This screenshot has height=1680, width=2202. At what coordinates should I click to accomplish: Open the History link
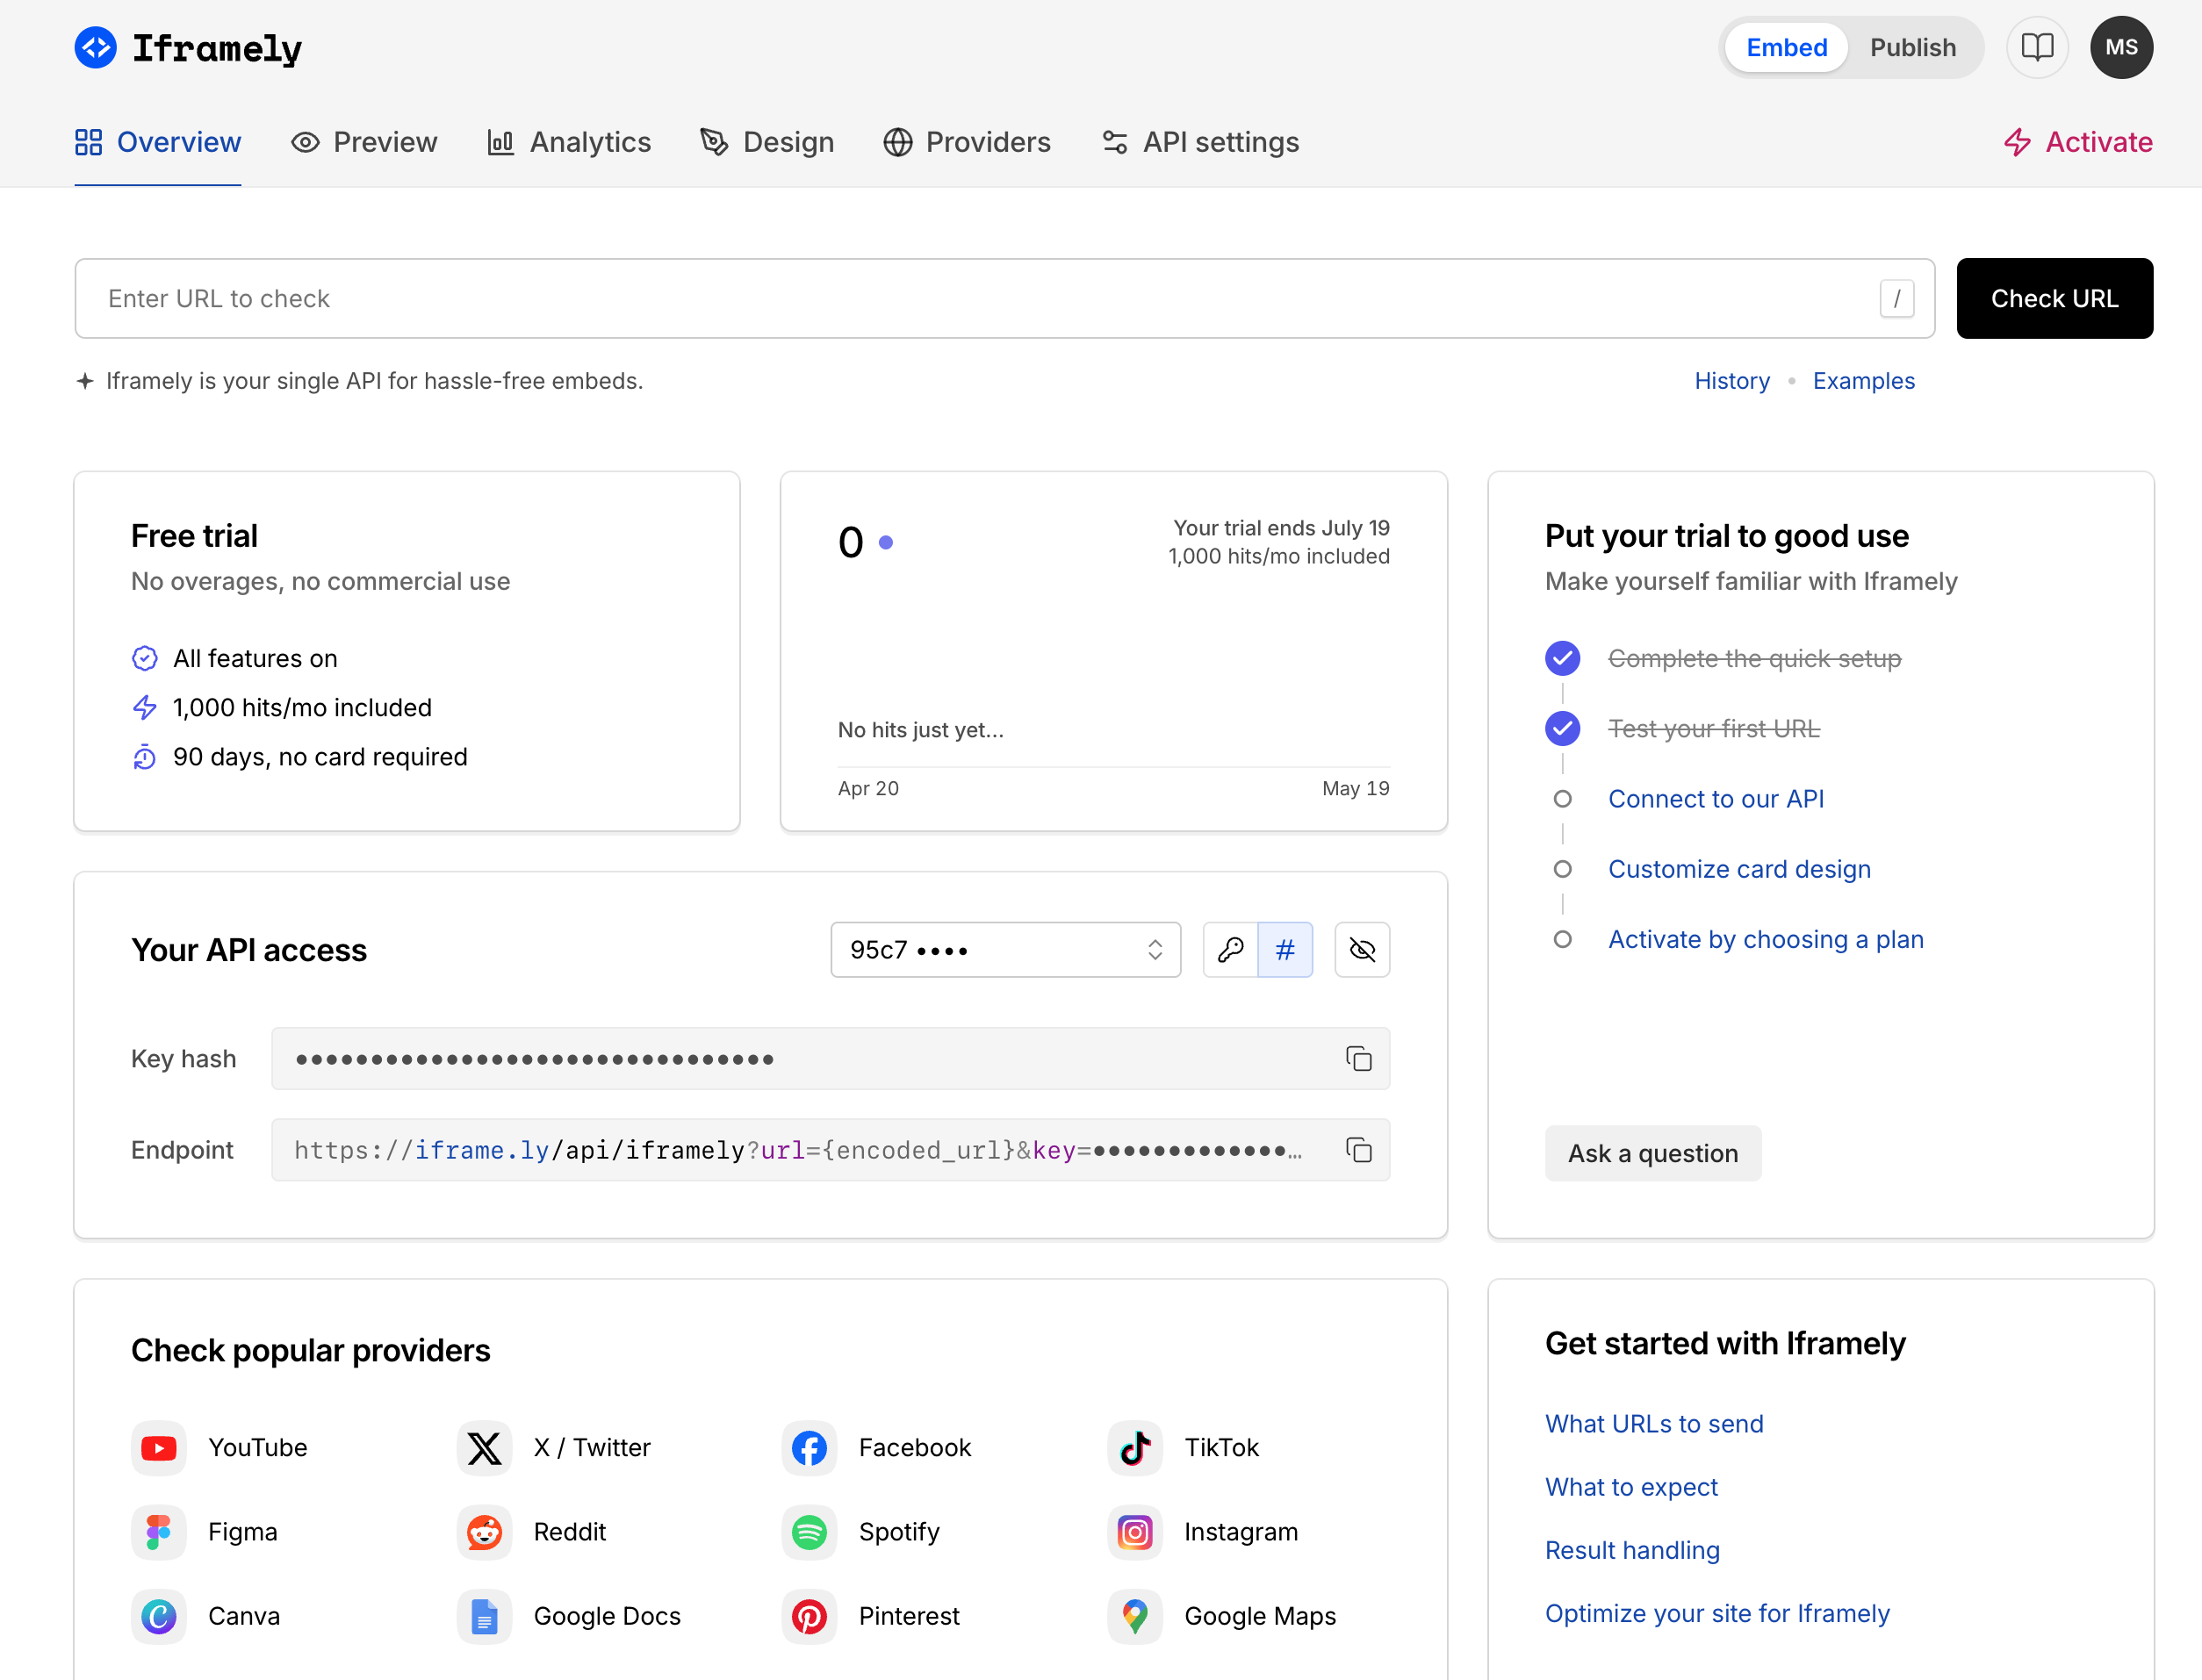(1732, 381)
